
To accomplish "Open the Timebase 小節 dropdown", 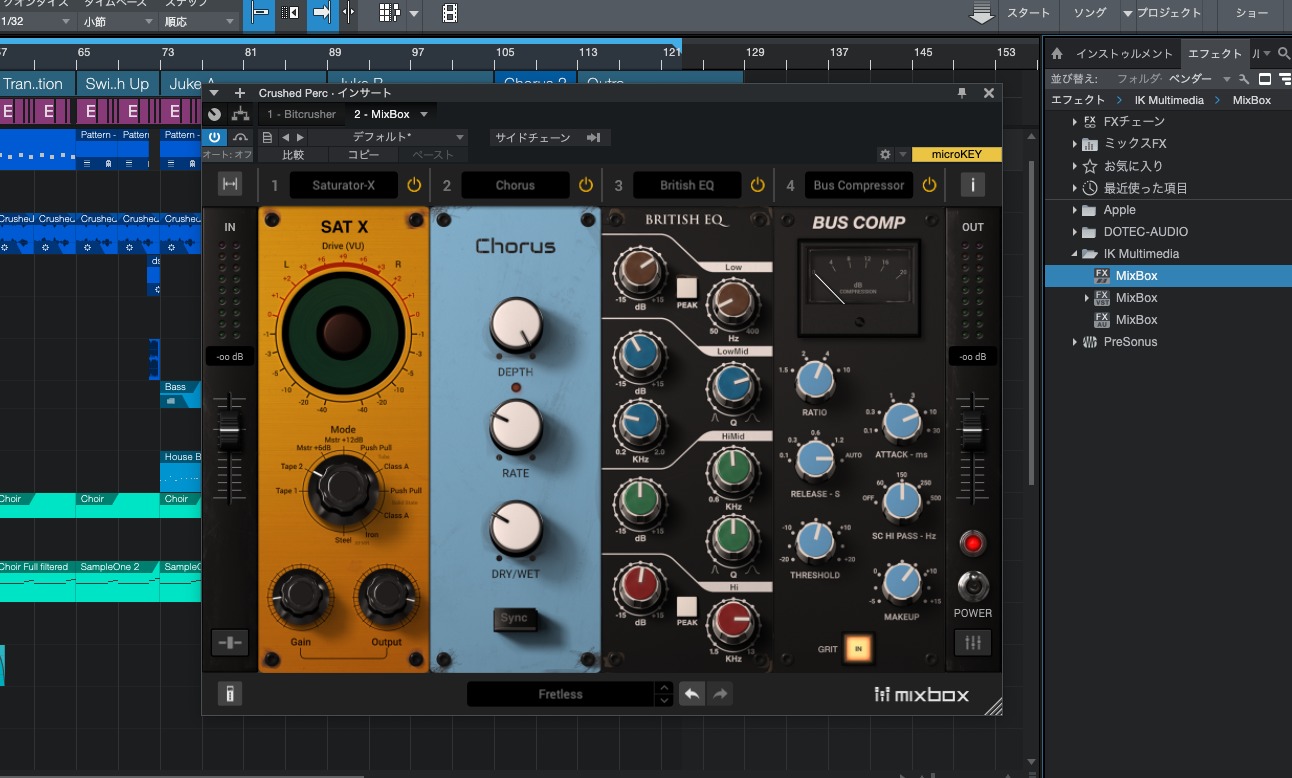I will click(x=118, y=21).
